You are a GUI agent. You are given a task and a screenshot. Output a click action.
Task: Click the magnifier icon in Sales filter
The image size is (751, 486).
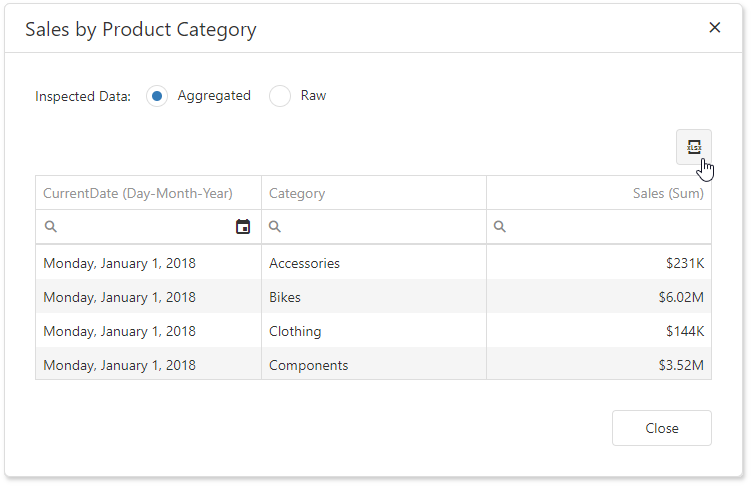click(x=500, y=227)
